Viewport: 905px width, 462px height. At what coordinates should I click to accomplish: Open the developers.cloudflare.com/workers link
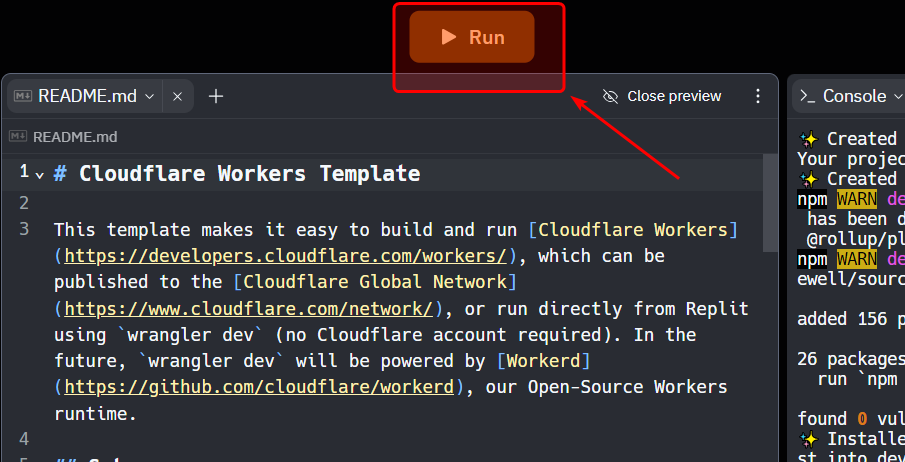(288, 256)
